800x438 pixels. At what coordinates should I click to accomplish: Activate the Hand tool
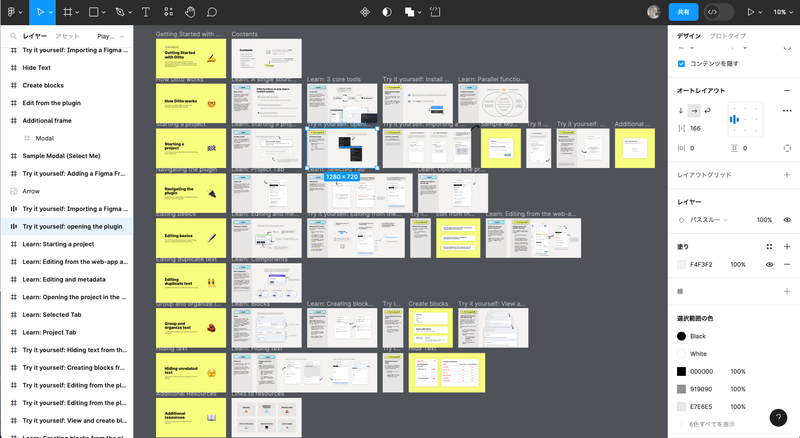190,12
